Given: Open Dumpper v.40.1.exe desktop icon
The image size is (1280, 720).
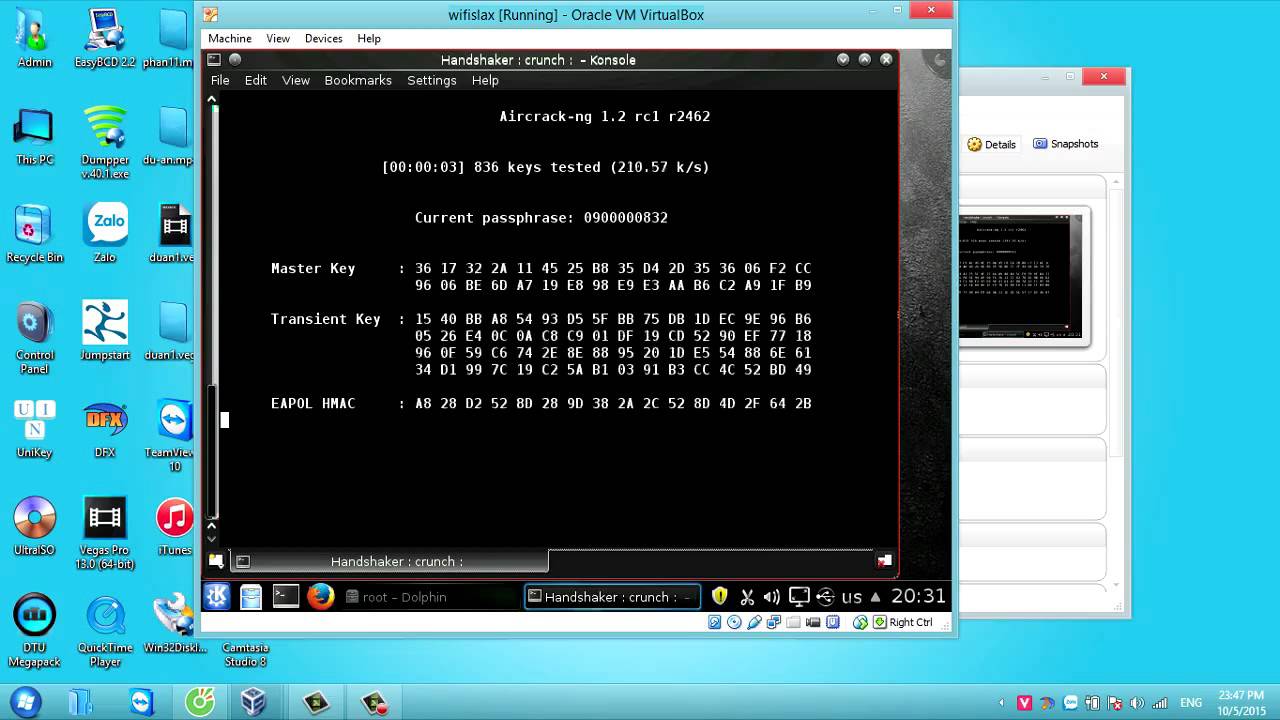Looking at the screenshot, I should 105,141.
